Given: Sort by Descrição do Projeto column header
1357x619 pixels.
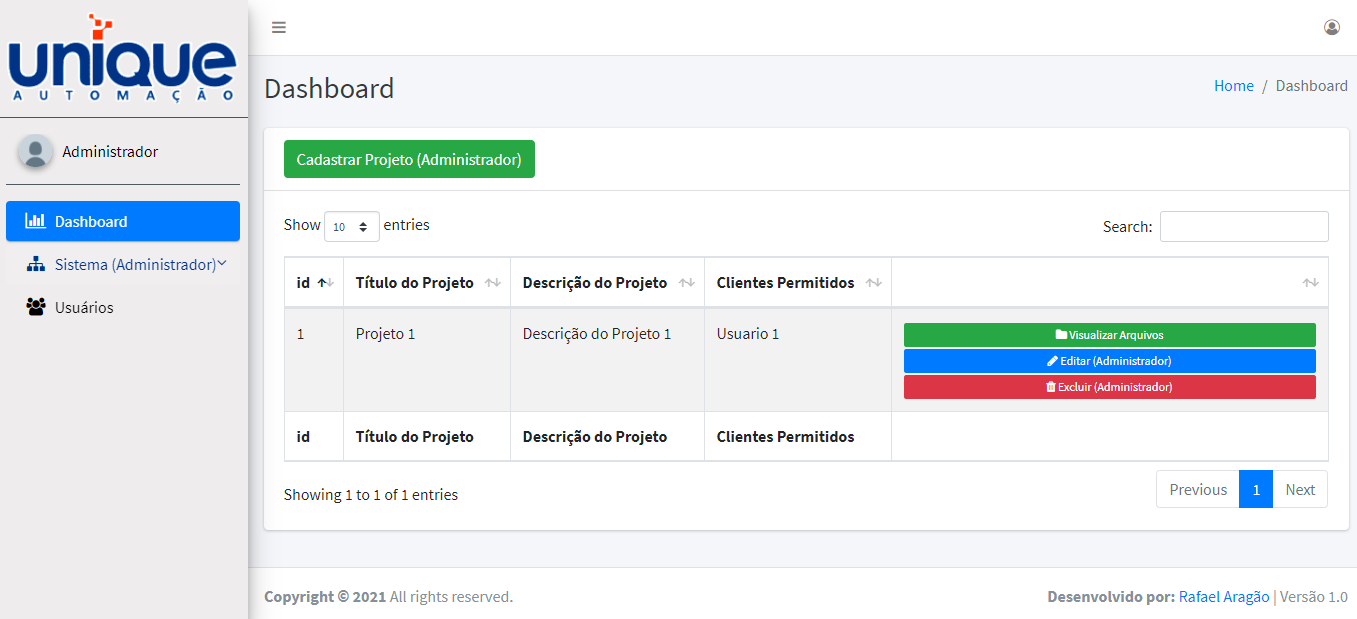Looking at the screenshot, I should [x=594, y=283].
